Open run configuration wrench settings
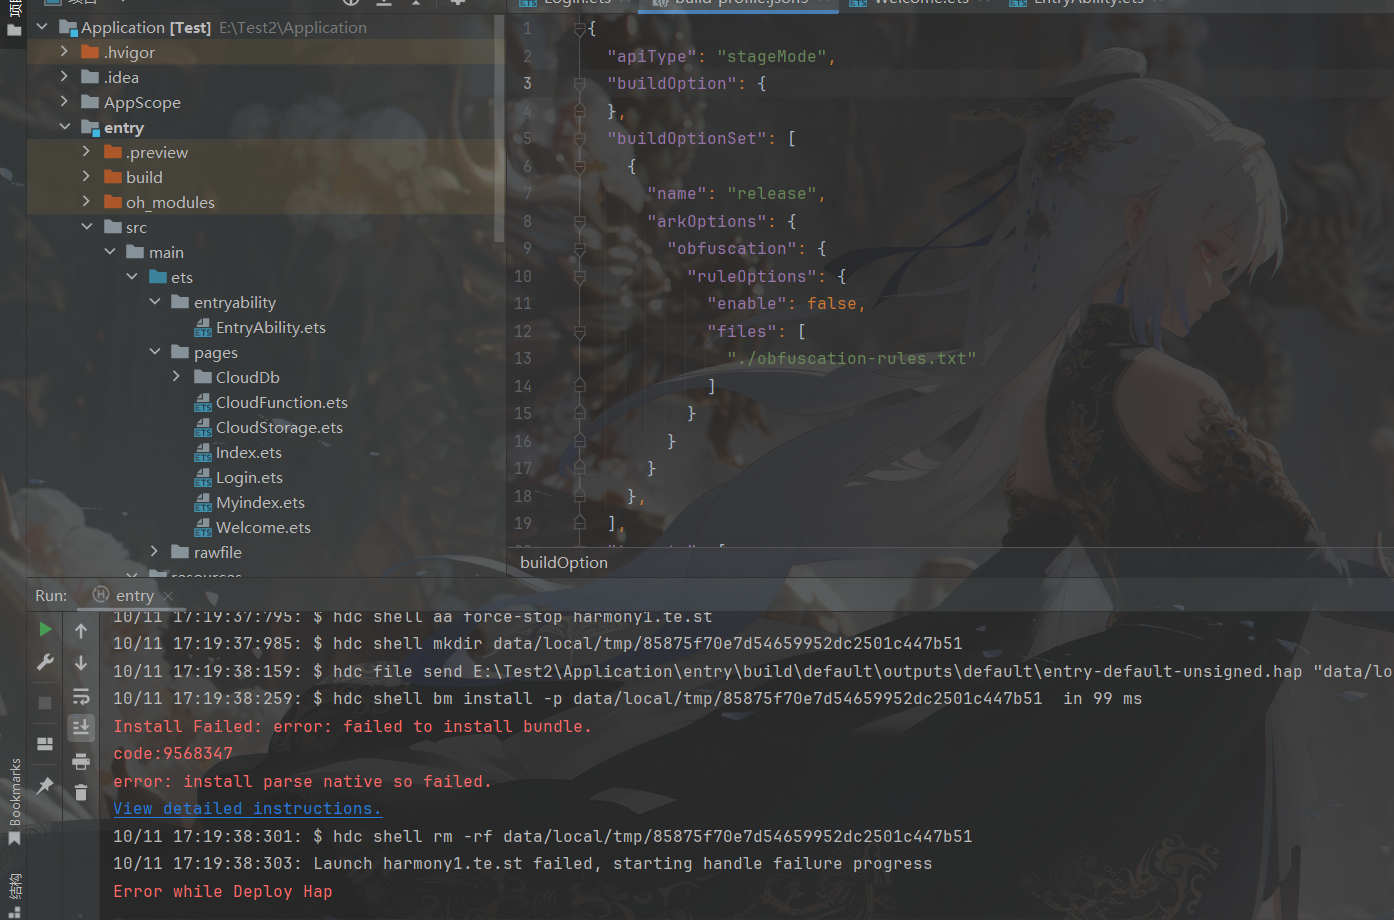Viewport: 1394px width, 920px height. 45,662
